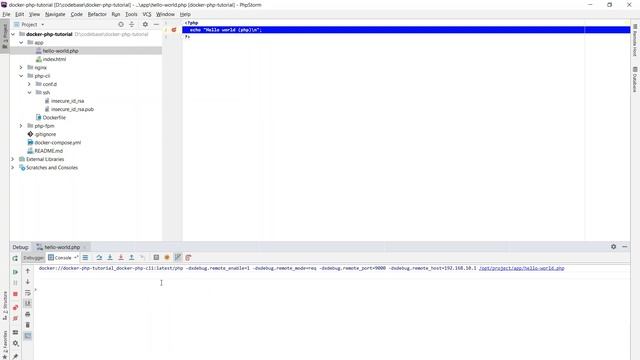
Task: Toggle Scroll to End in console
Action: pyautogui.click(x=28, y=303)
